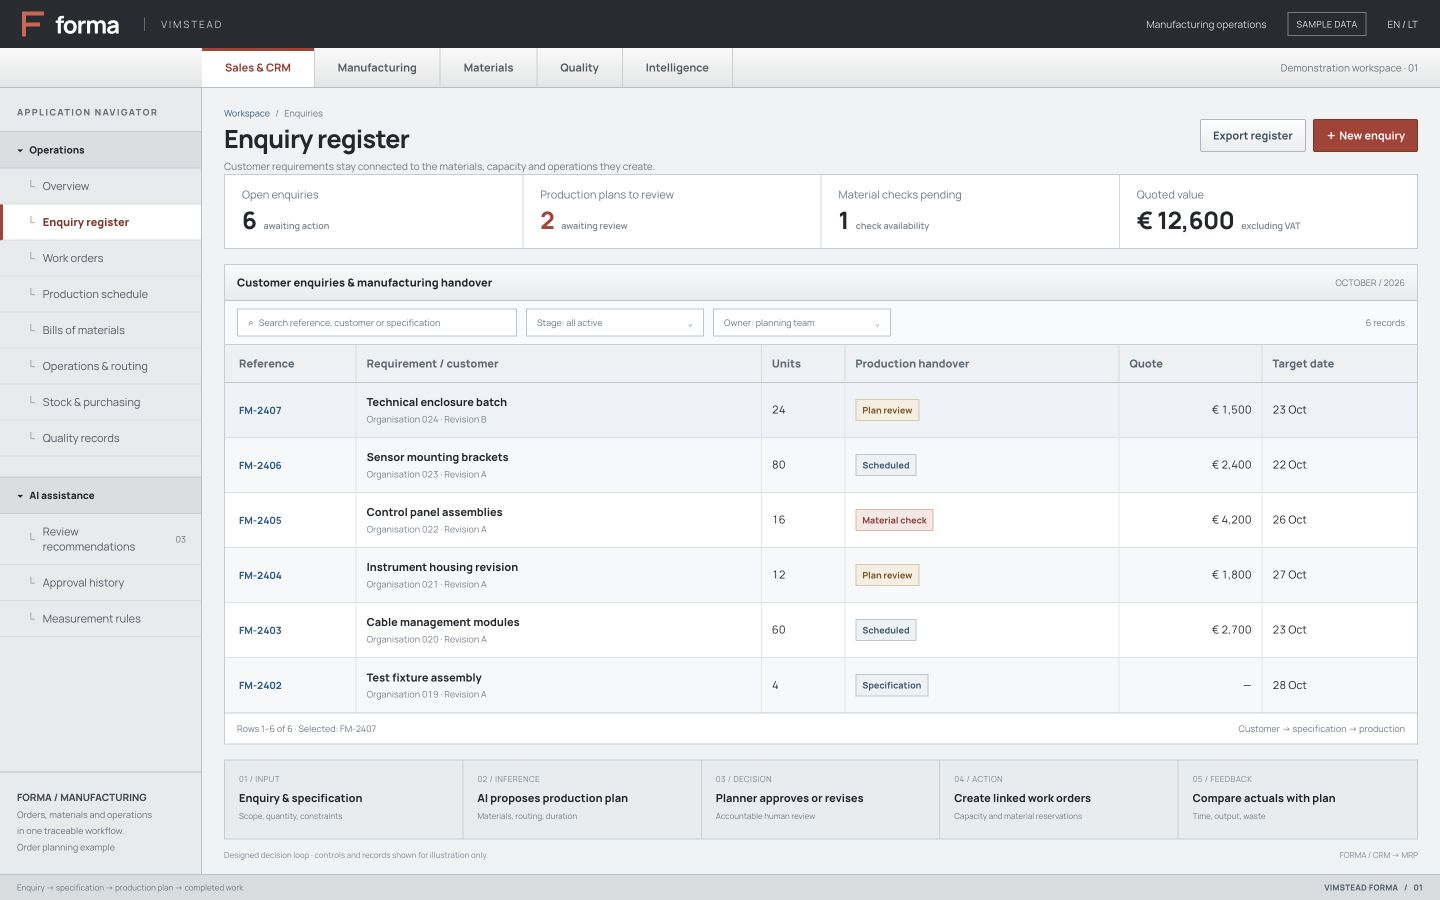Click the Specification status badge
This screenshot has height=900, width=1440.
pos(891,685)
